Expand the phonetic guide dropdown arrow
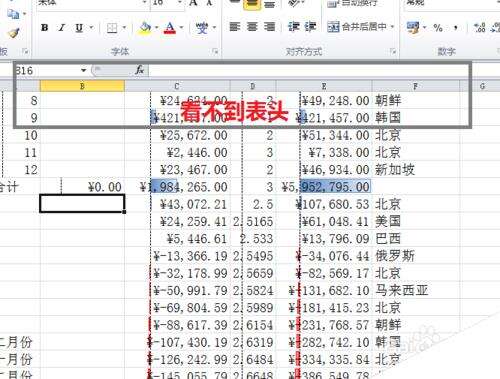500x379 pixels. (214, 28)
